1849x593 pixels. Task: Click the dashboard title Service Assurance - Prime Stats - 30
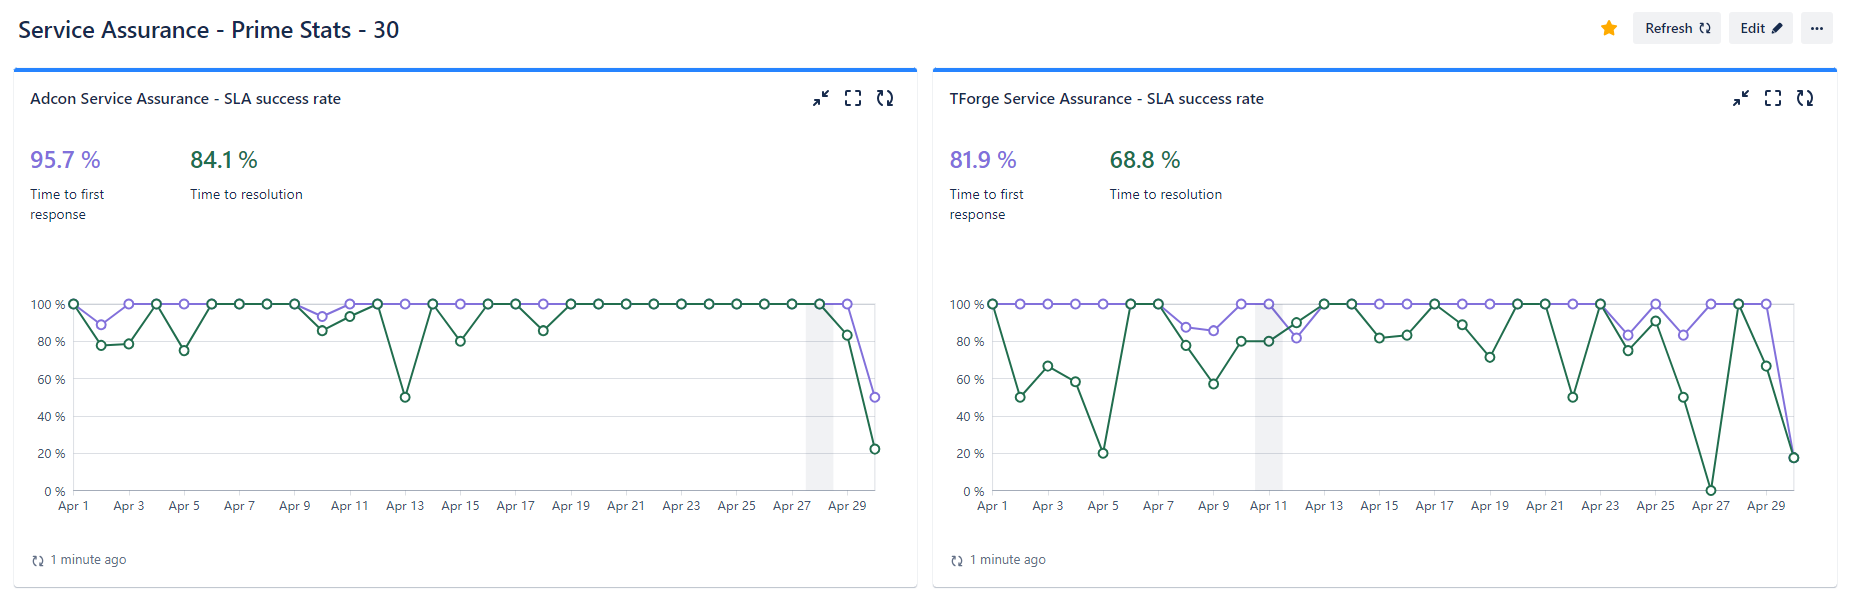(209, 30)
